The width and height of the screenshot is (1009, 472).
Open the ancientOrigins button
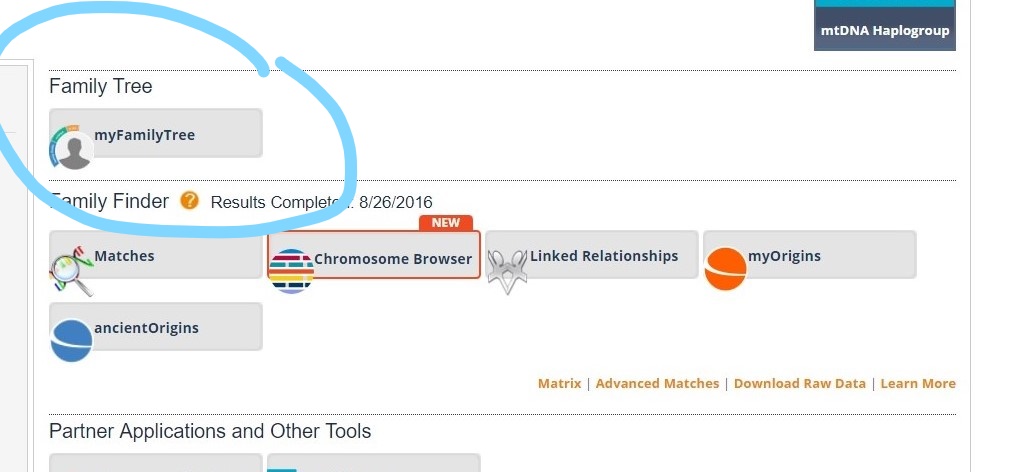(156, 327)
